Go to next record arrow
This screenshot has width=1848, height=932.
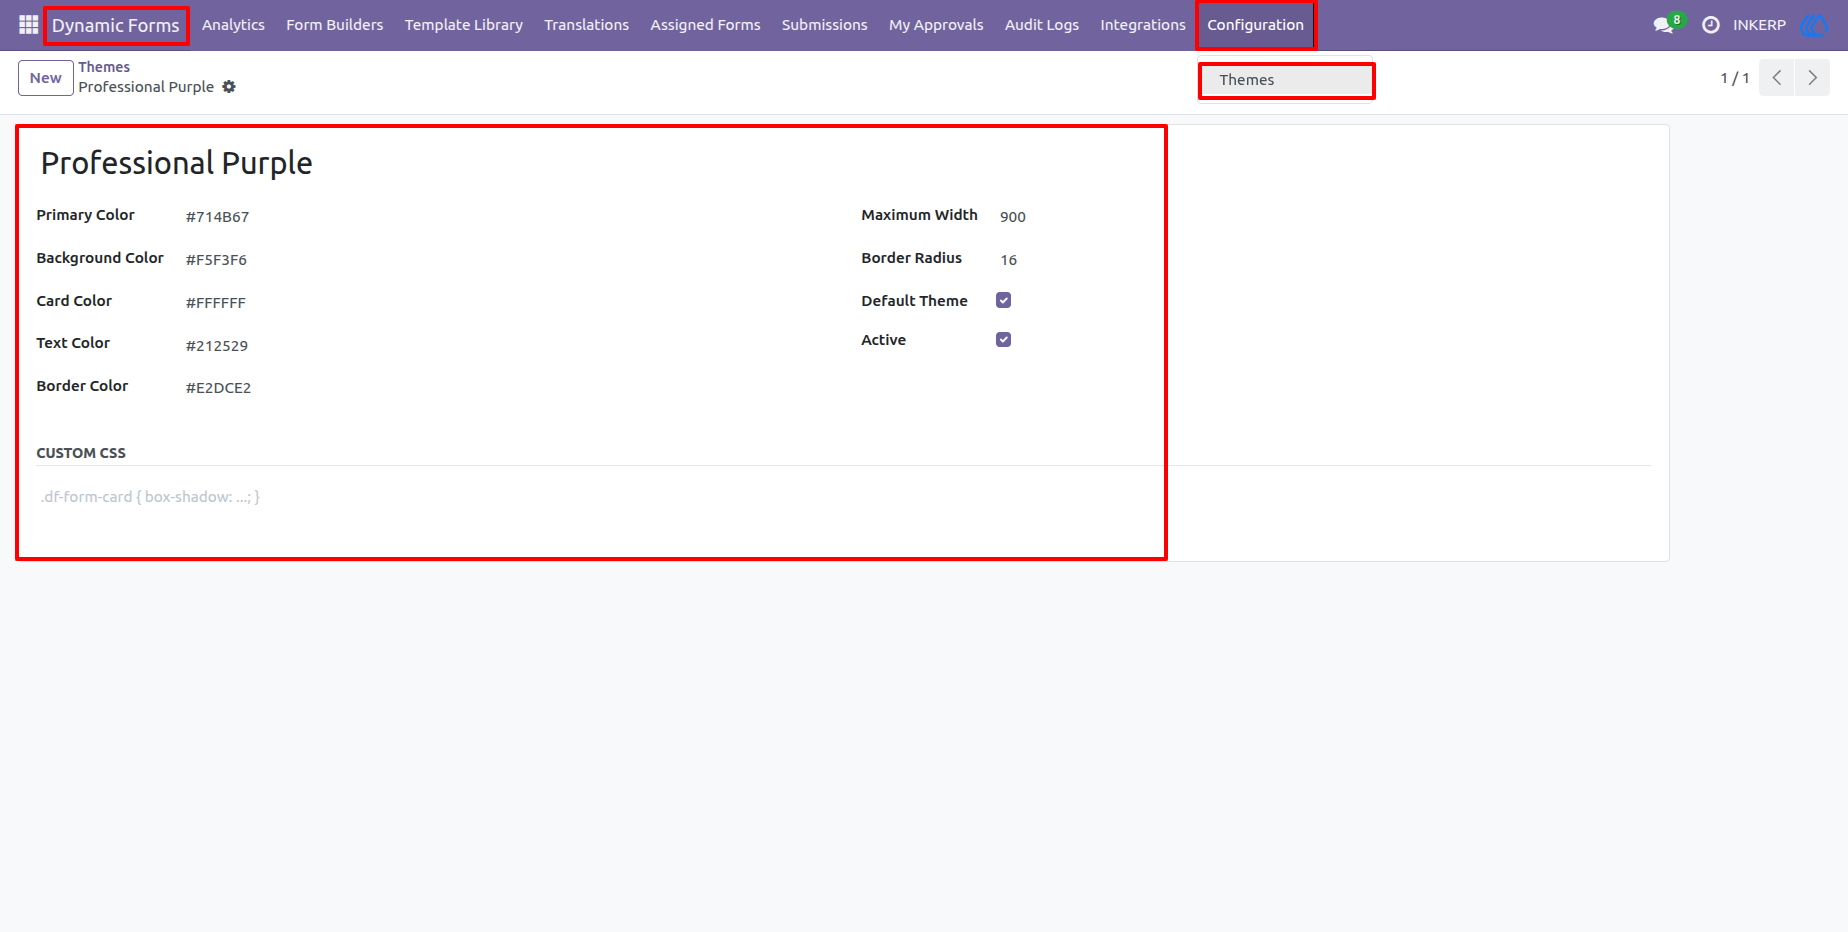tap(1812, 78)
